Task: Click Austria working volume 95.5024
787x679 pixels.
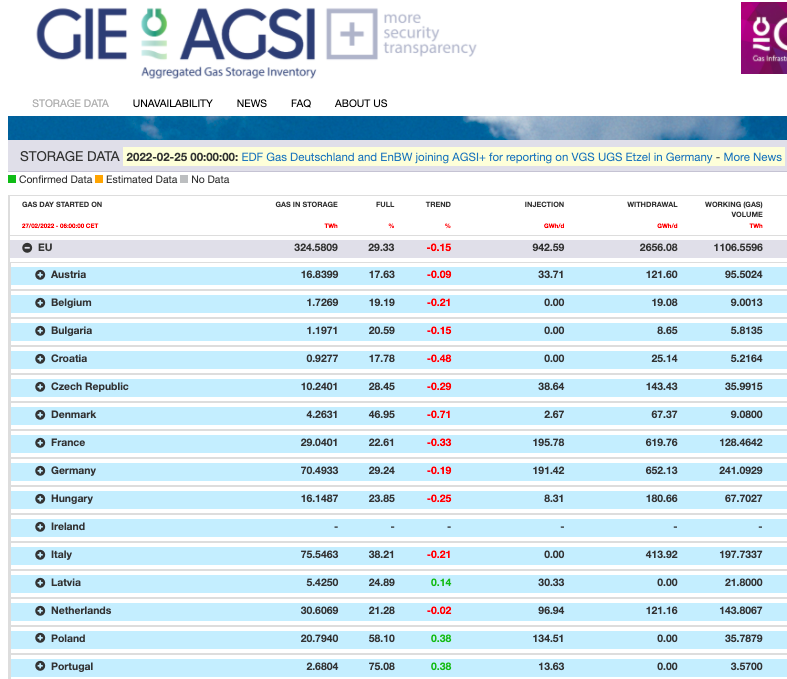Action: [743, 275]
